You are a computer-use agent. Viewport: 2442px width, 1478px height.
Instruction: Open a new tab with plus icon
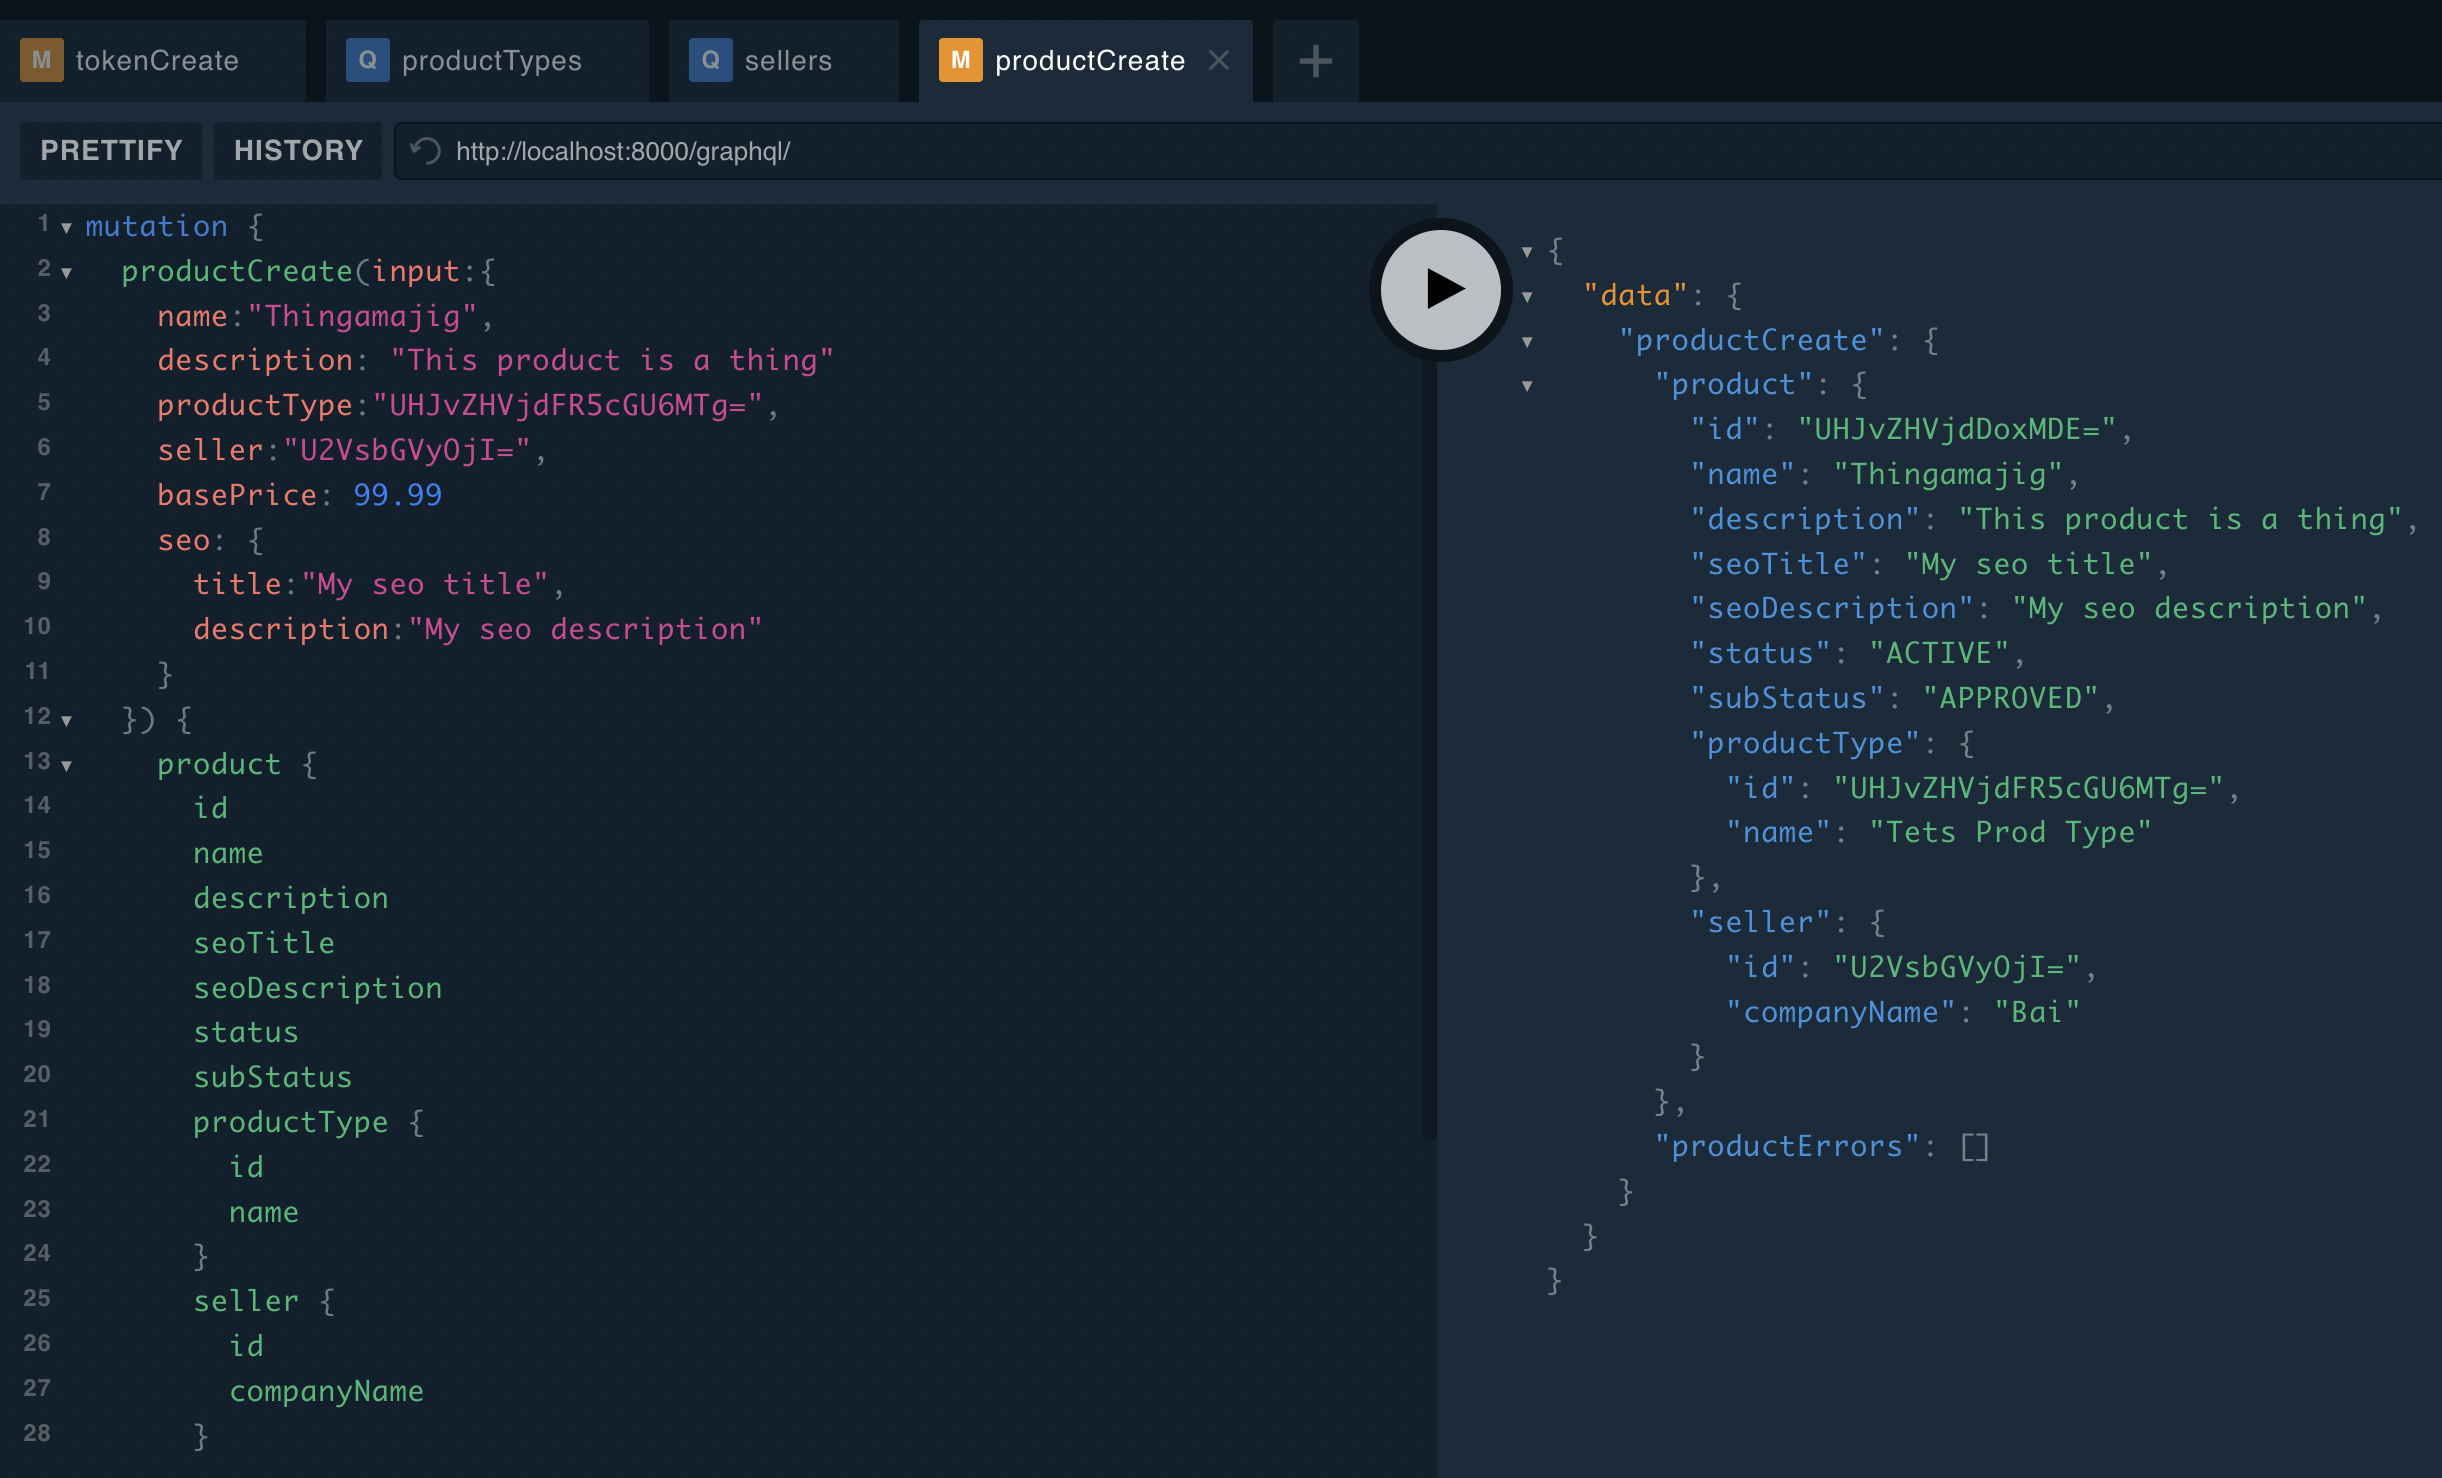coord(1315,61)
